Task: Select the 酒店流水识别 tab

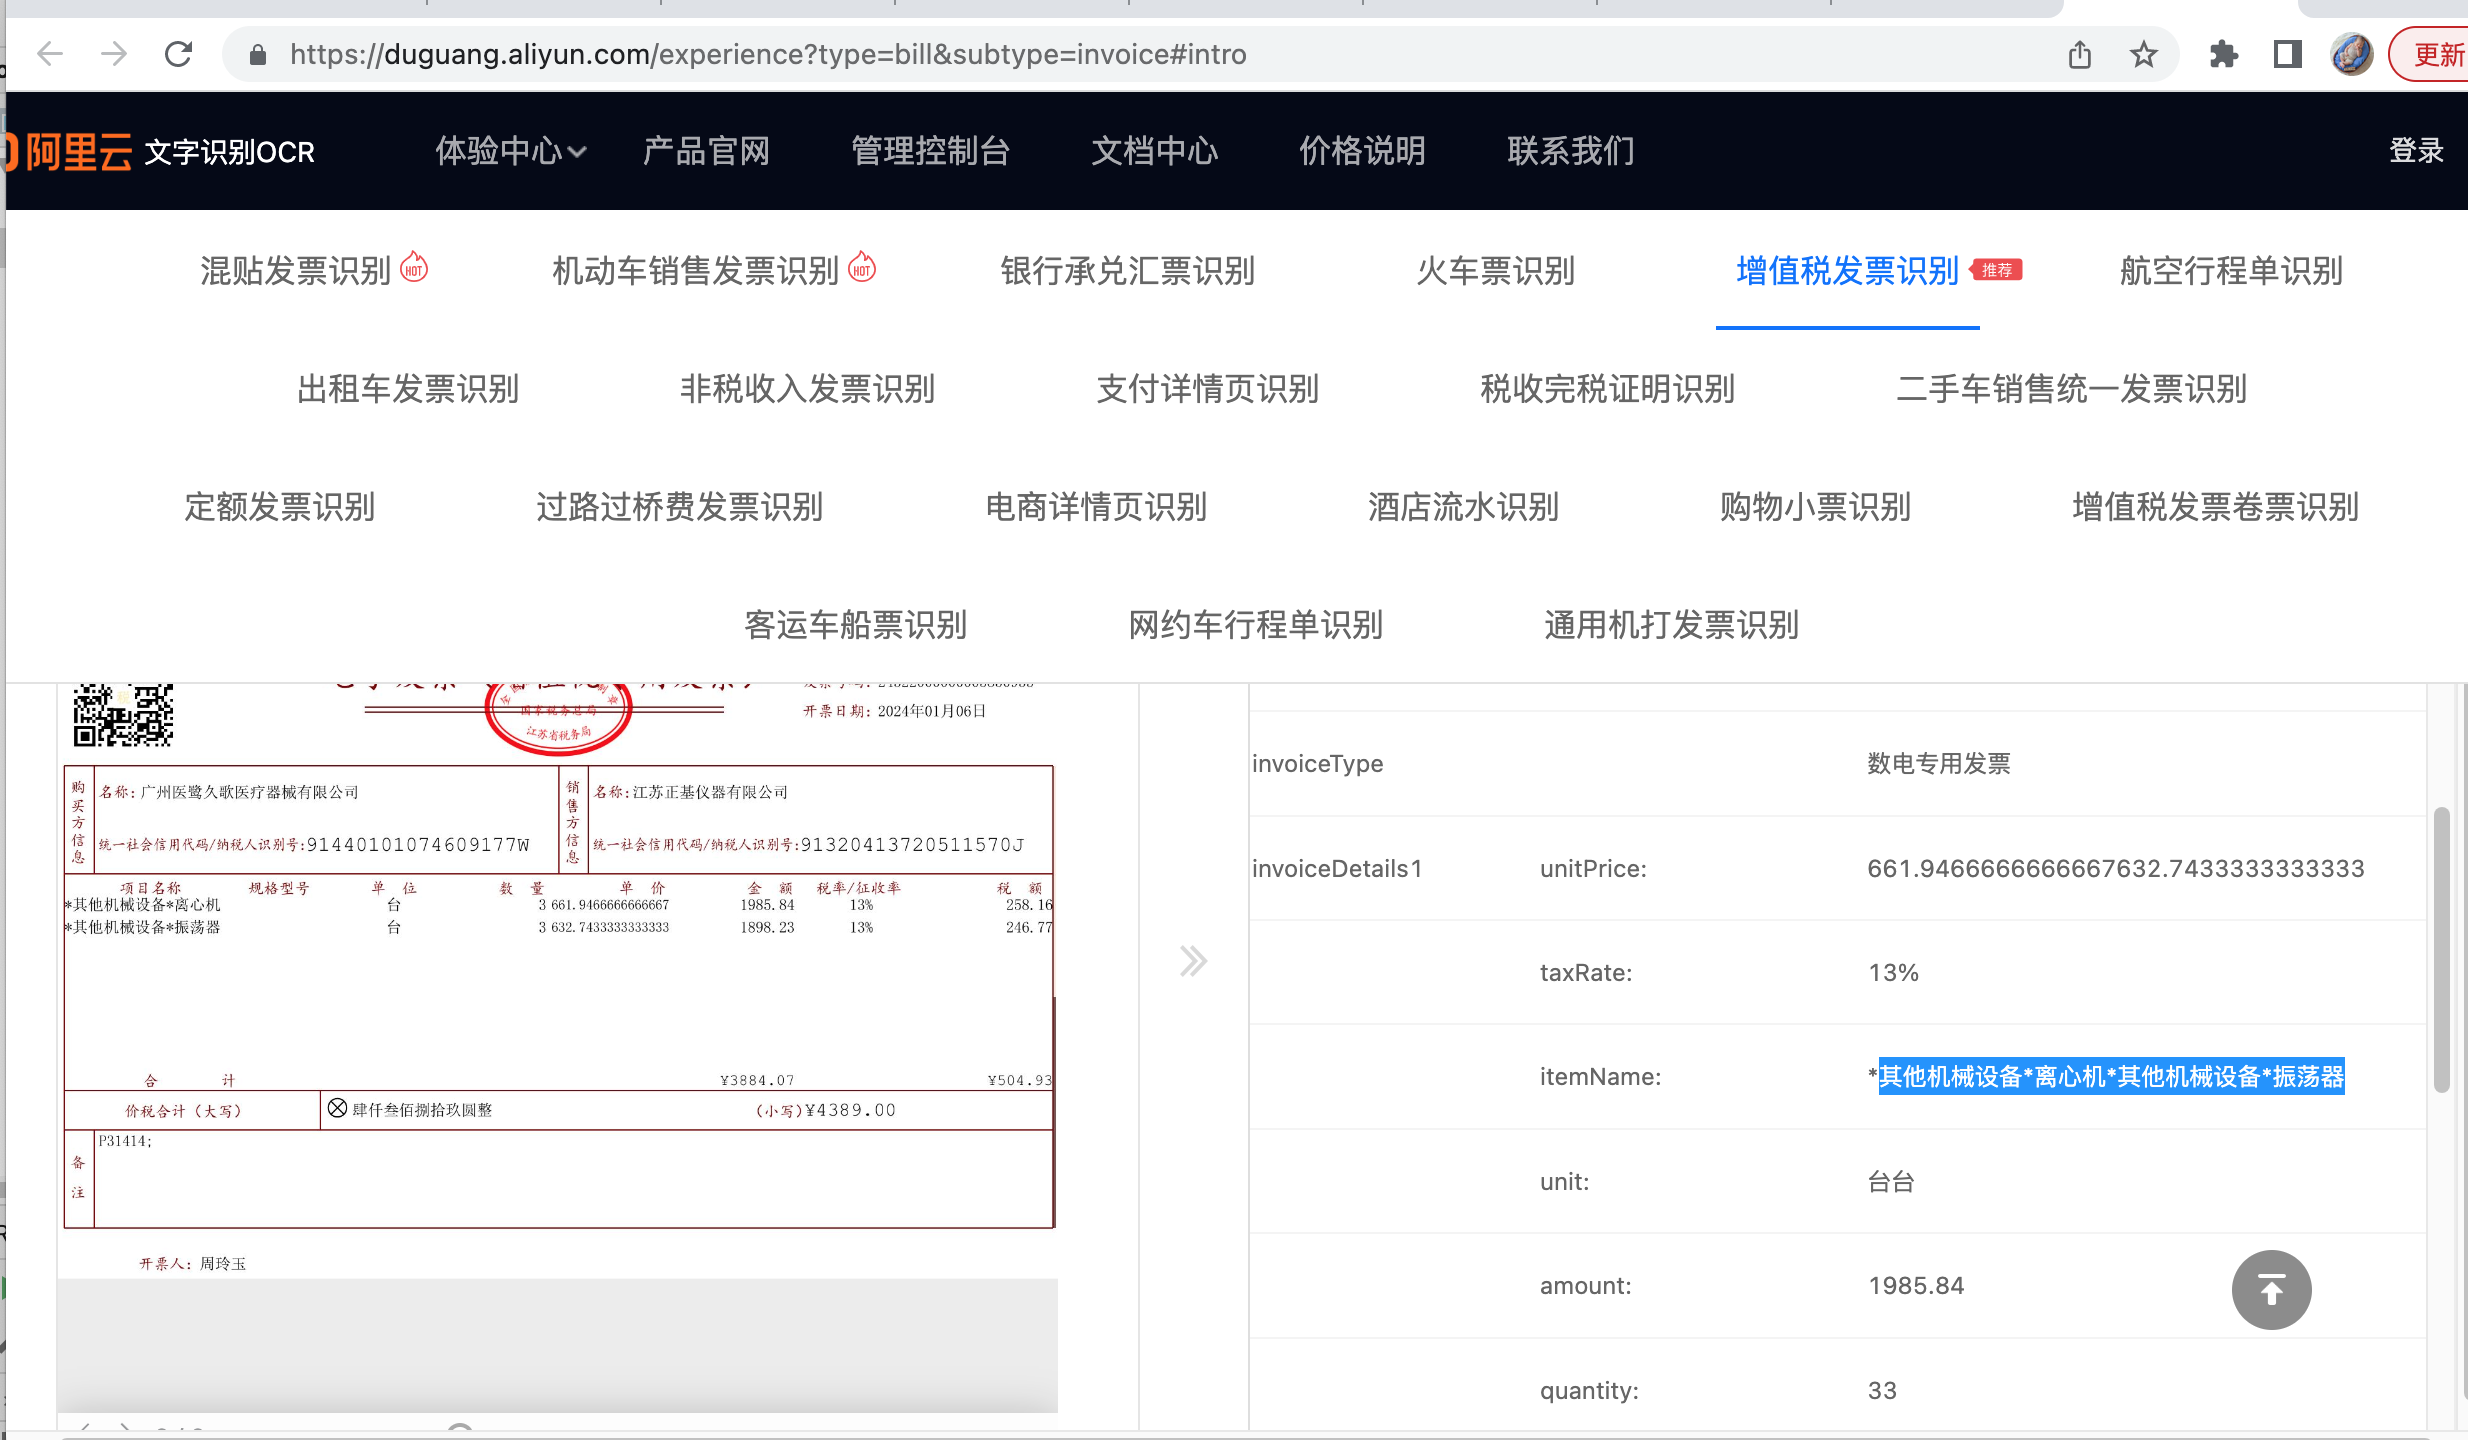Action: 1464,507
